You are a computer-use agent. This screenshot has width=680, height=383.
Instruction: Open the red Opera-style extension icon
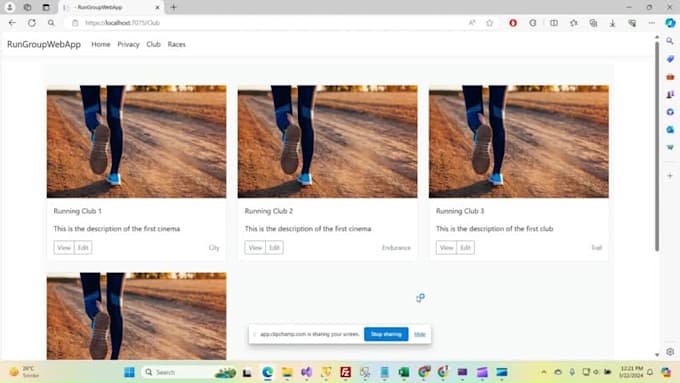513,23
